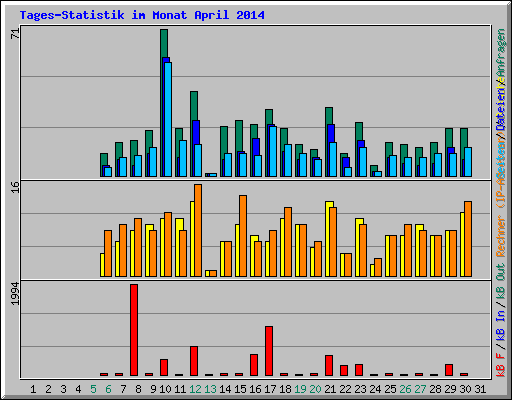Viewport: 512px width, 400px height.
Task: Click day label '4' on the x-axis
Action: pos(78,389)
